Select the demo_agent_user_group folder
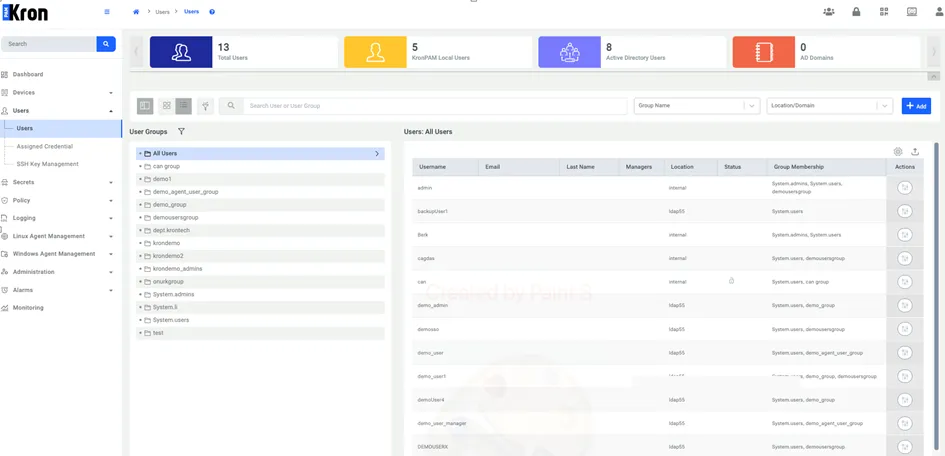 [260, 192]
